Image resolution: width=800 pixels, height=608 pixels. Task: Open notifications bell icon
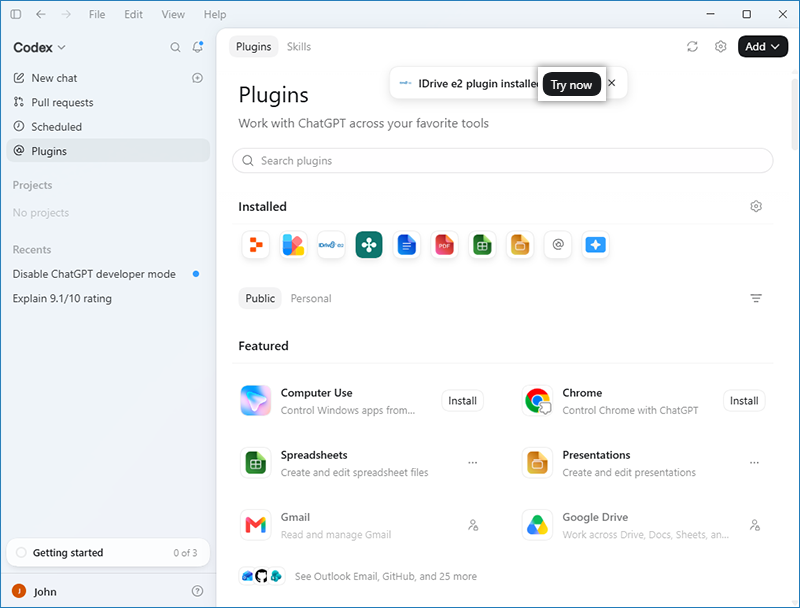(197, 47)
